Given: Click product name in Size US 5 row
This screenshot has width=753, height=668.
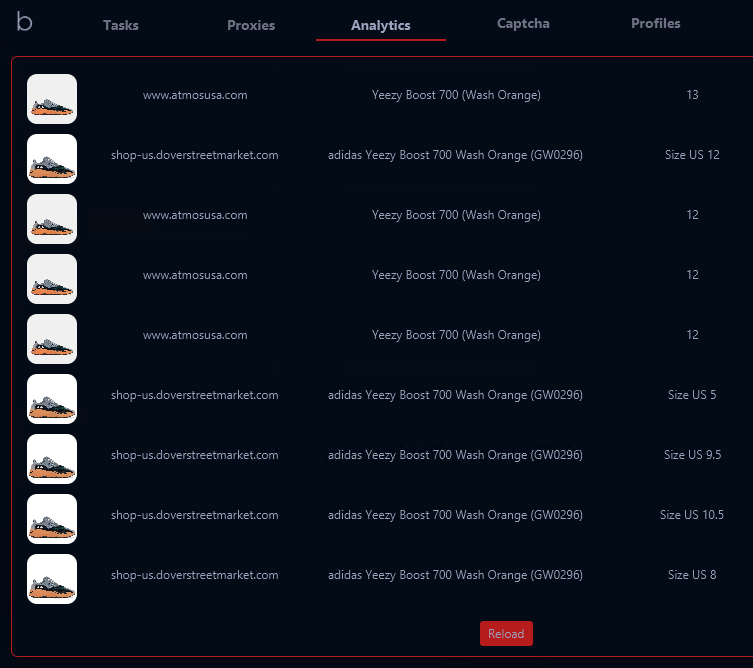Looking at the screenshot, I should click(455, 395).
